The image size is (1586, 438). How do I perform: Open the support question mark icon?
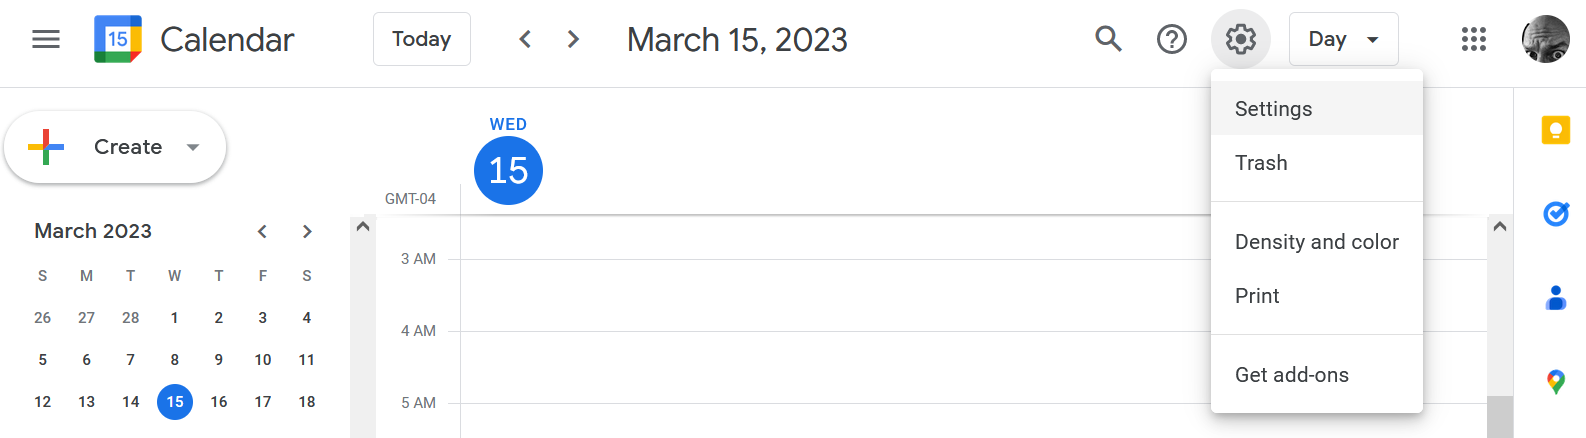click(x=1172, y=39)
